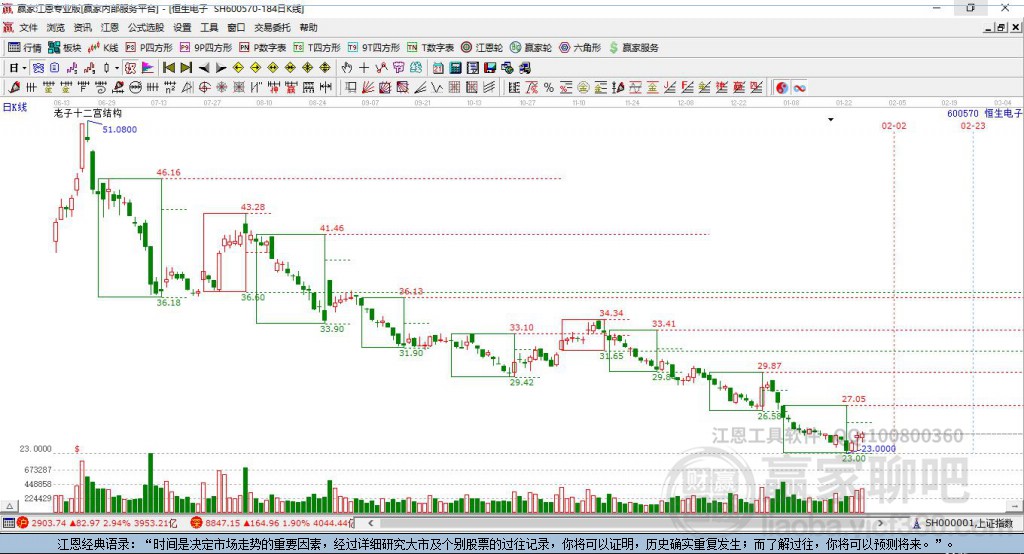
Task: Open the 设置 menu
Action: tap(182, 27)
